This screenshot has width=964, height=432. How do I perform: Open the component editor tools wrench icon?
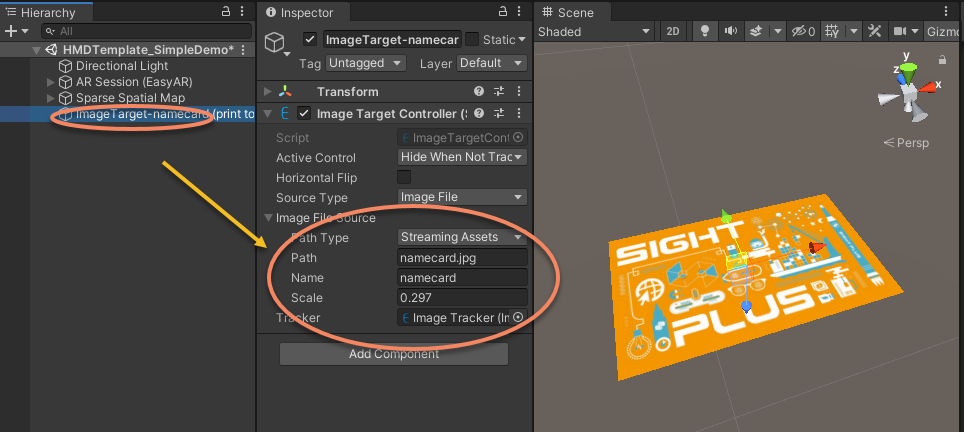pos(875,31)
